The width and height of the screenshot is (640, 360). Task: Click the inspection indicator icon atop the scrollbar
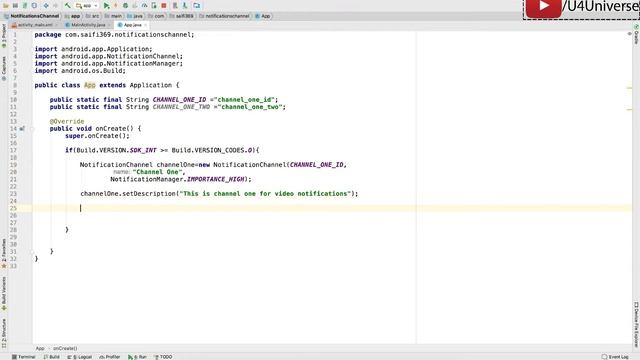(x=629, y=34)
